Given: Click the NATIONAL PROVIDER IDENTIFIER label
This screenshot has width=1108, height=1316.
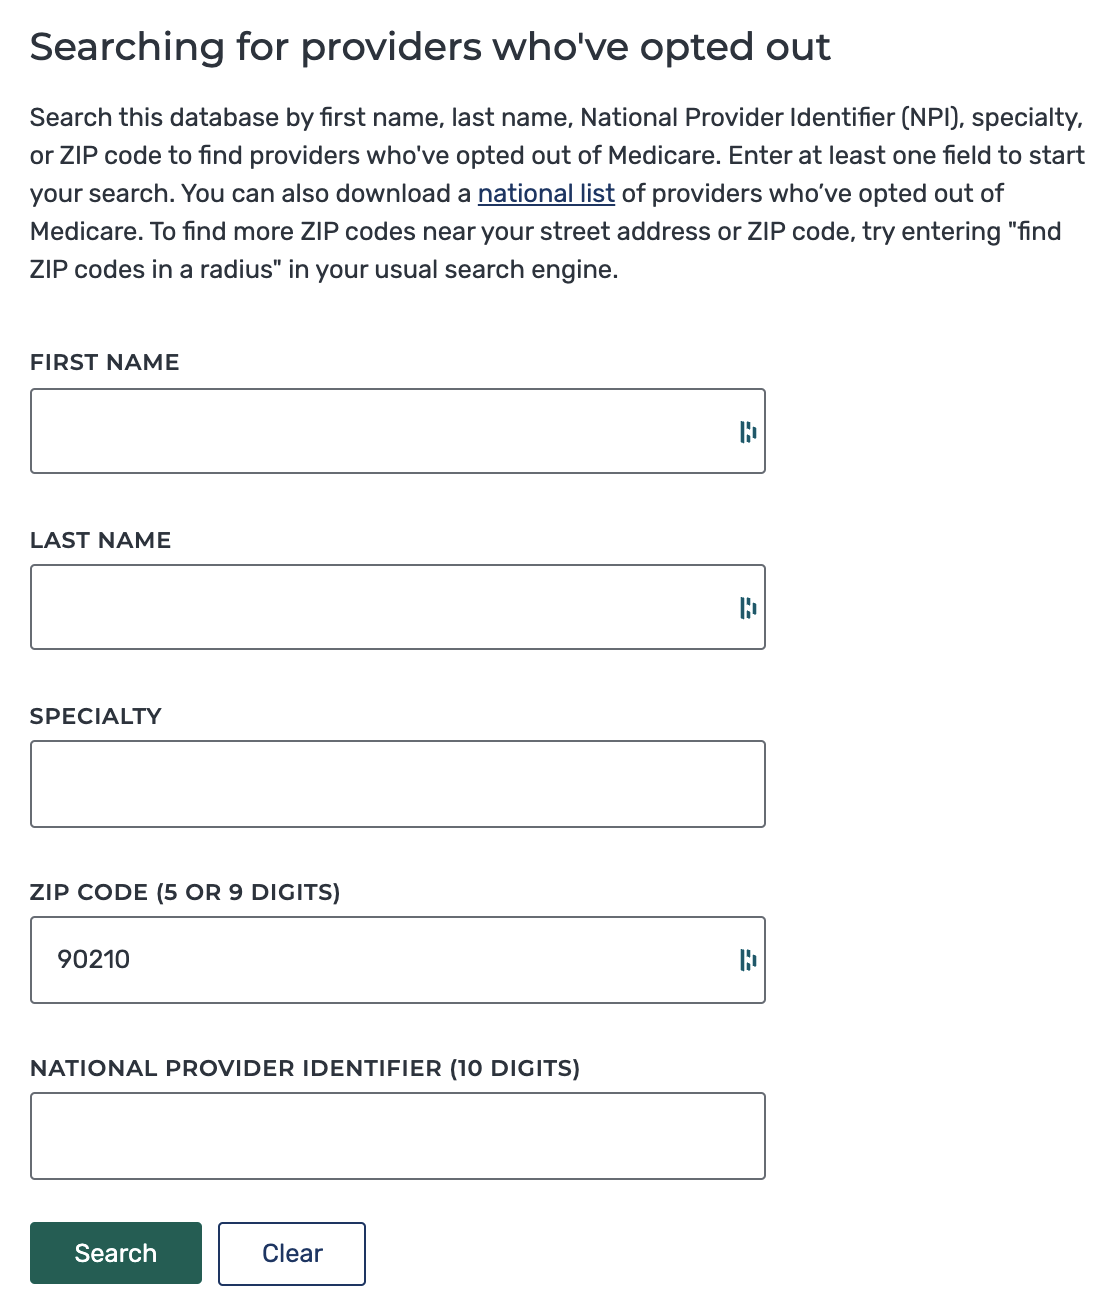Looking at the screenshot, I should (x=306, y=1068).
